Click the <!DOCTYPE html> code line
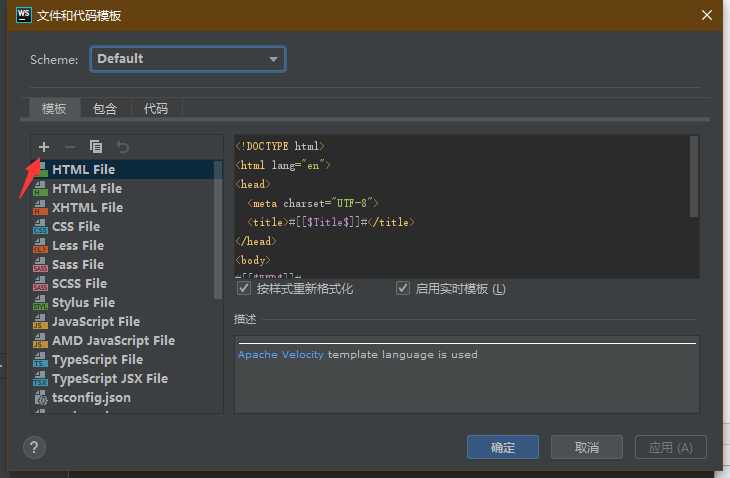This screenshot has height=478, width=730. click(x=280, y=147)
